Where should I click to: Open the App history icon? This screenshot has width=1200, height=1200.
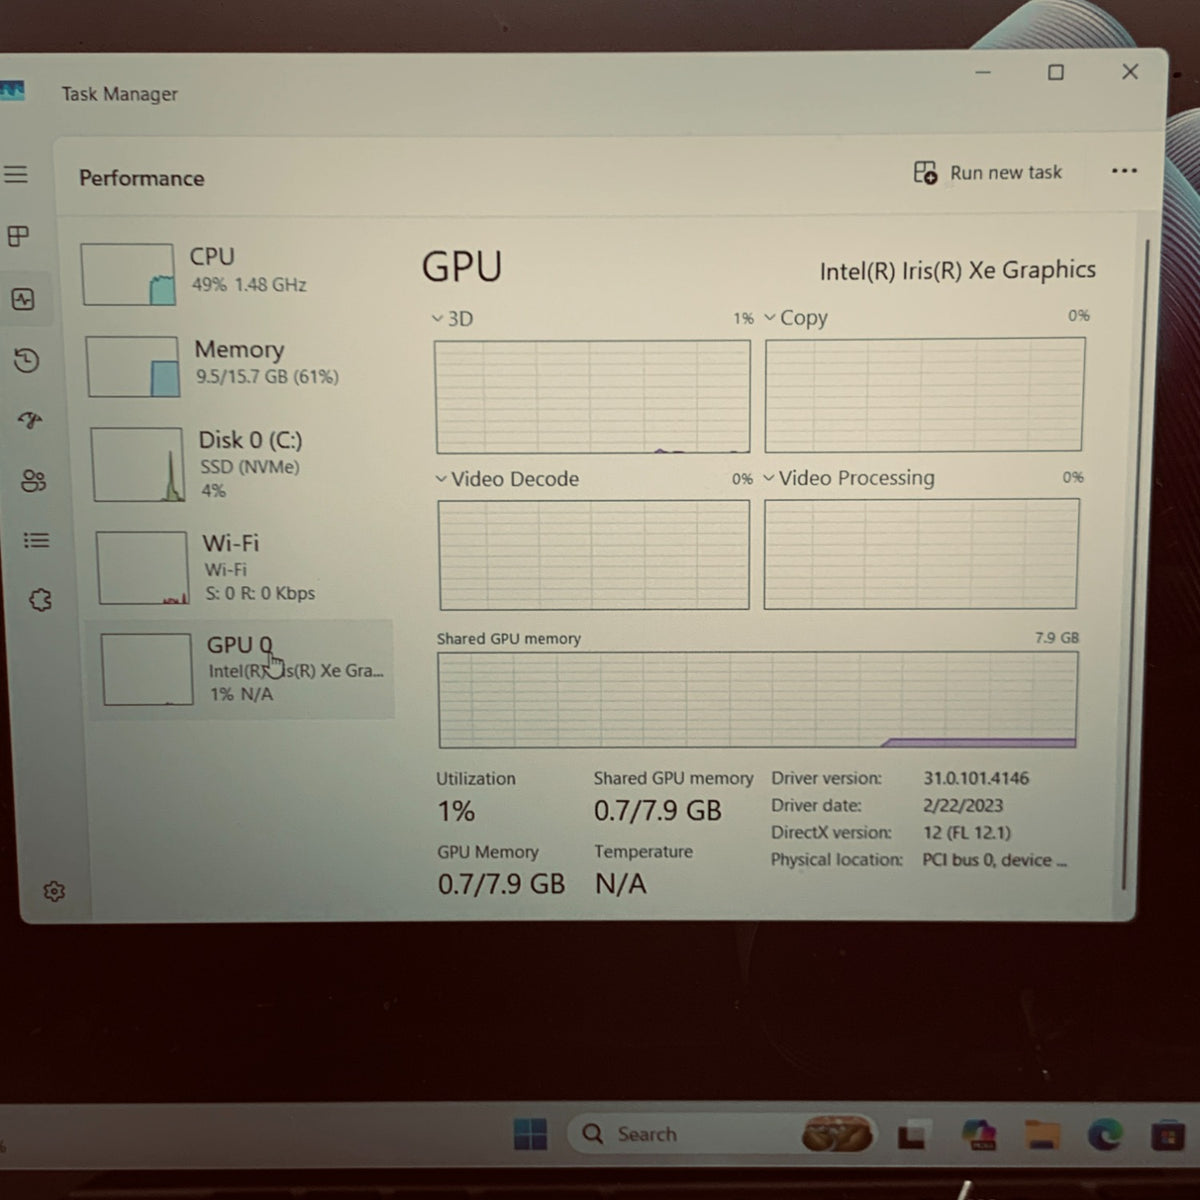click(x=27, y=360)
